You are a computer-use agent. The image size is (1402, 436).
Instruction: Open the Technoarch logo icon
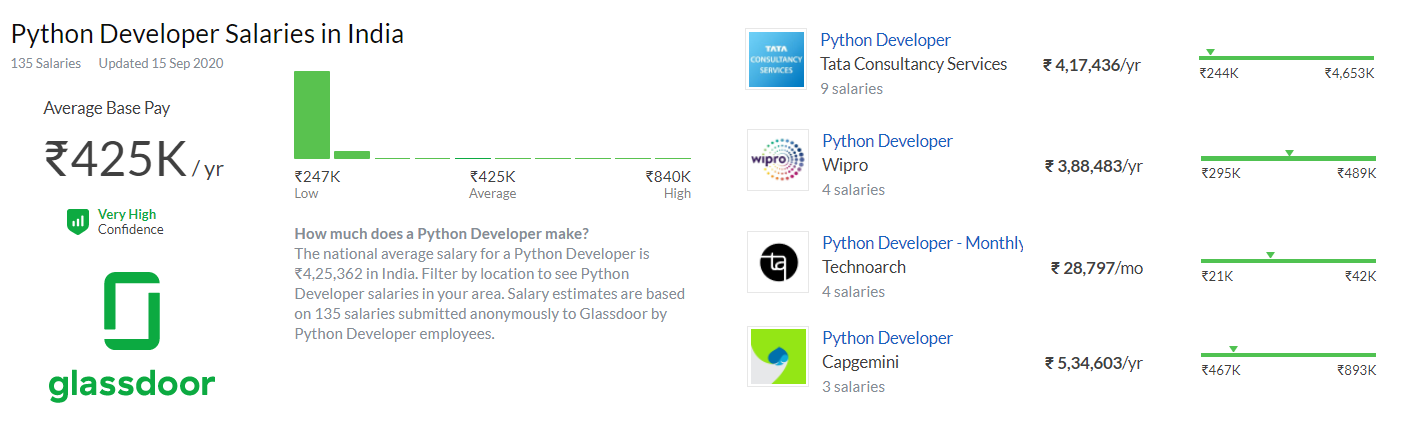[x=778, y=262]
